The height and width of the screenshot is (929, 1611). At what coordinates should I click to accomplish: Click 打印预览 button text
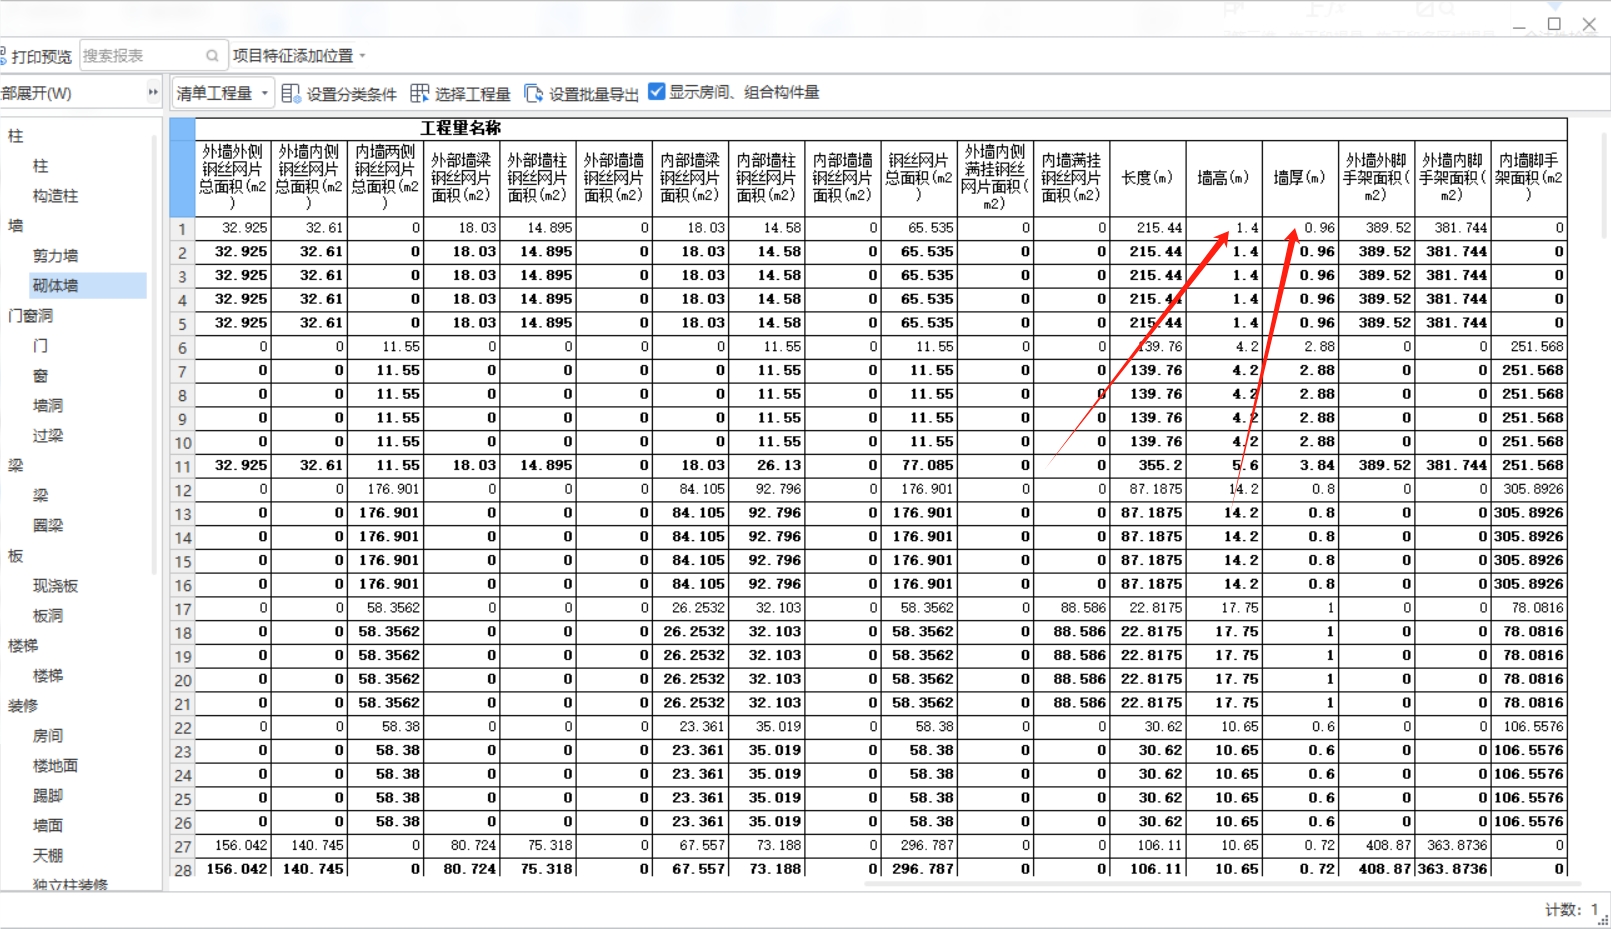click(42, 57)
